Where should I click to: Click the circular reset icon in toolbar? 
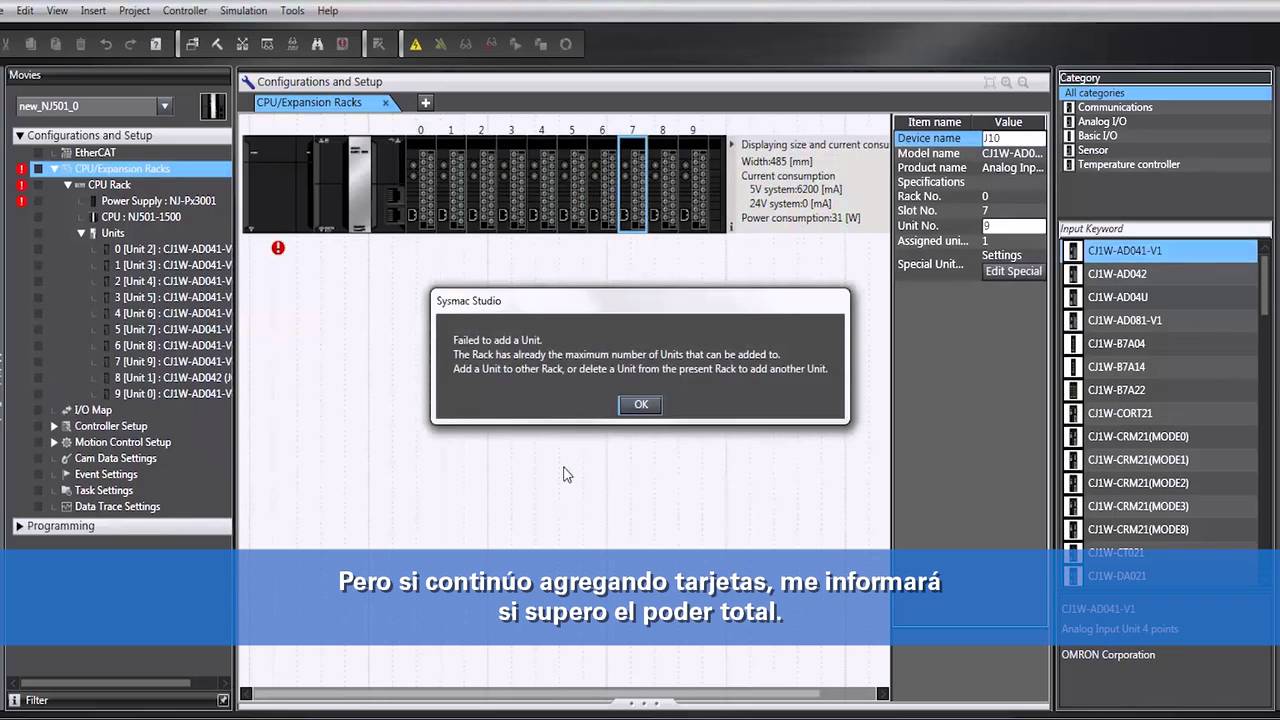[x=566, y=44]
